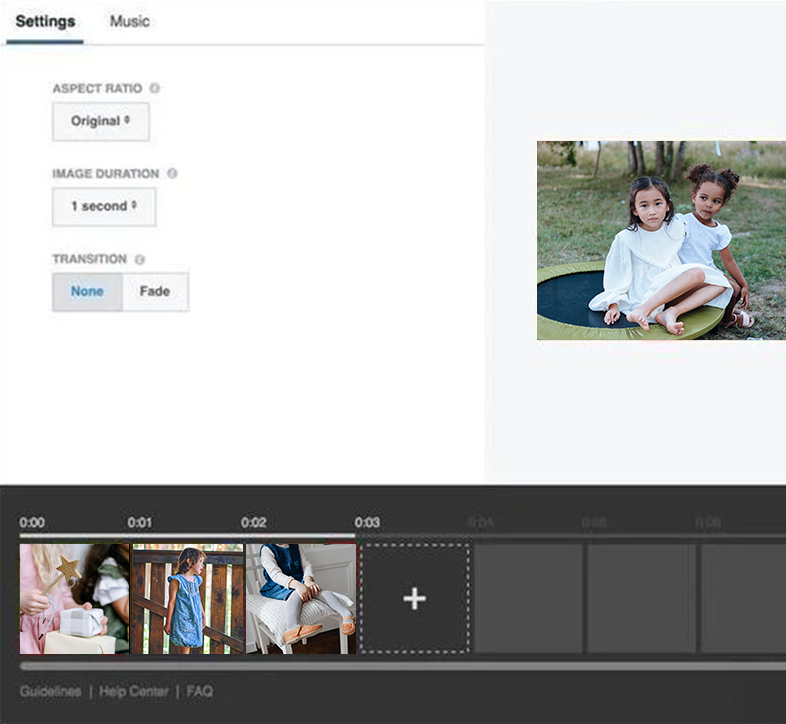786x724 pixels.
Task: Click the 0:01 timeline marker
Action: (139, 522)
